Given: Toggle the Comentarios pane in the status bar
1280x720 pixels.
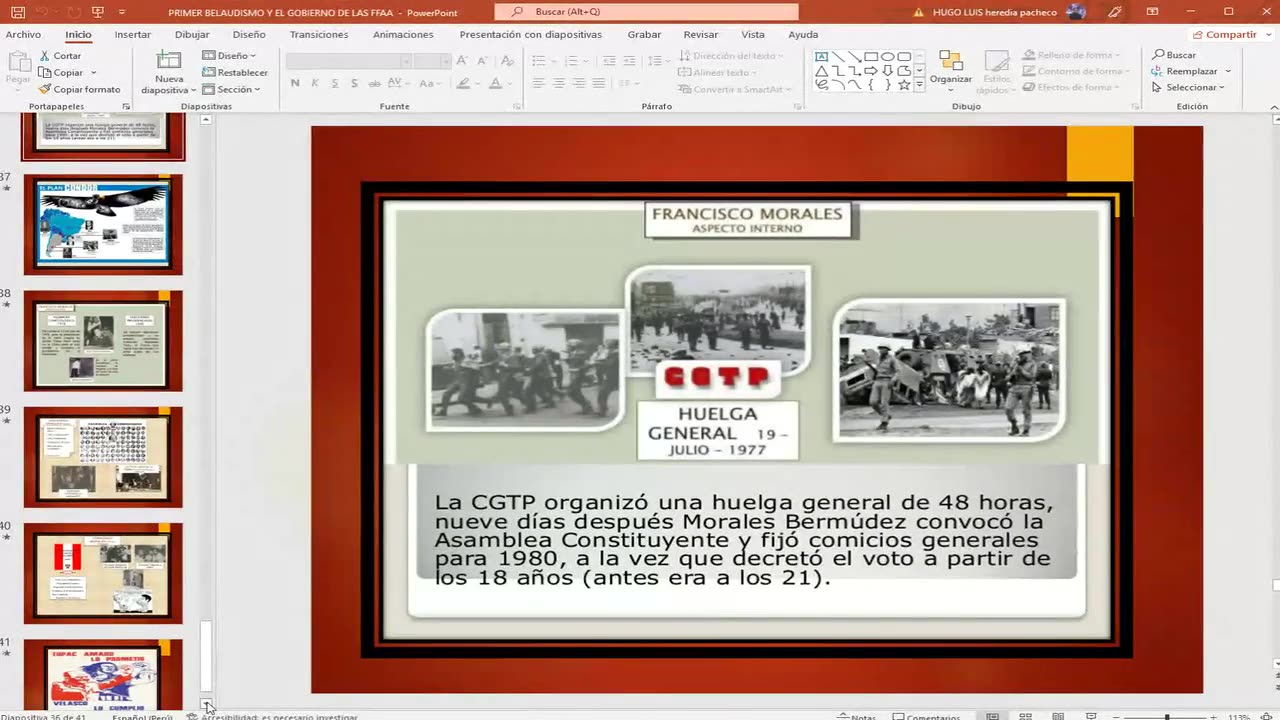Looking at the screenshot, I should point(927,716).
